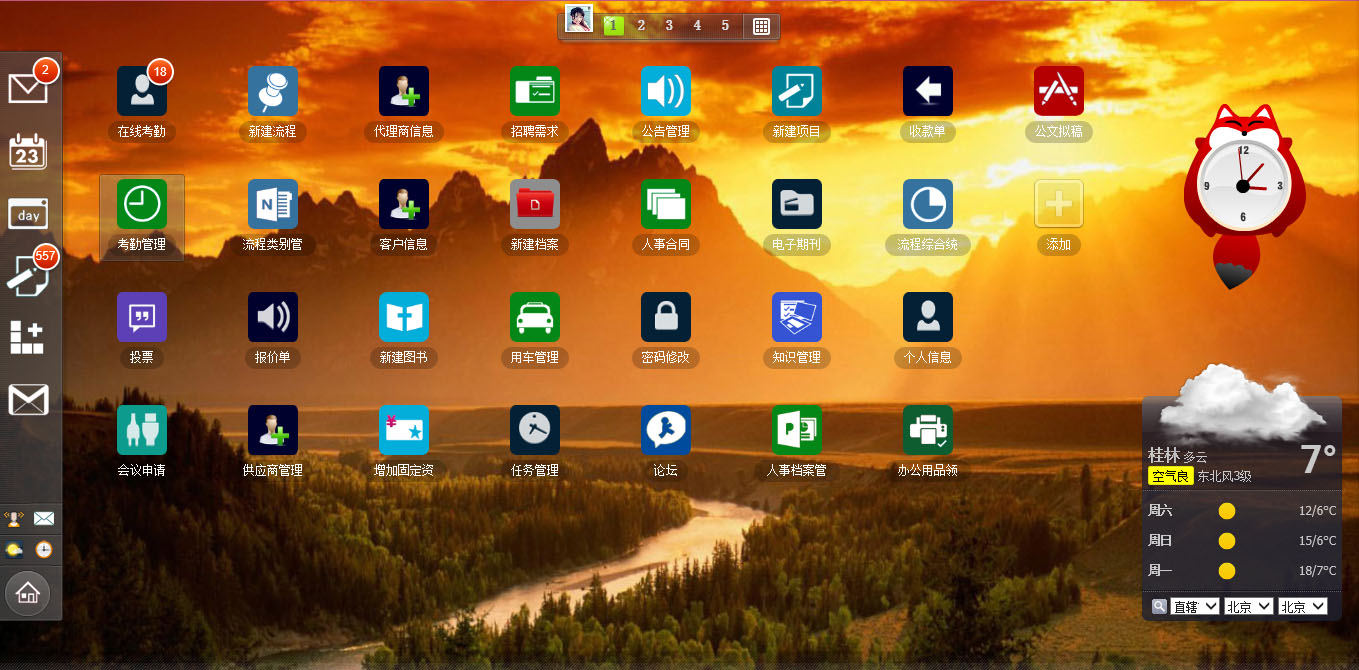The width and height of the screenshot is (1359, 670).
Task: Open 代理商信息 agent info icon
Action: (404, 91)
